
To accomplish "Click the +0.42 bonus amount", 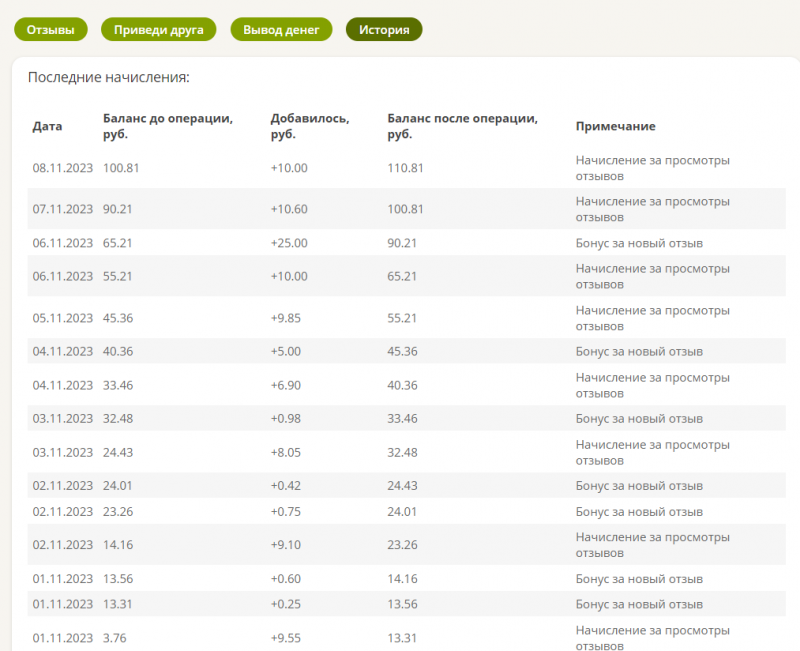I will (x=286, y=486).
